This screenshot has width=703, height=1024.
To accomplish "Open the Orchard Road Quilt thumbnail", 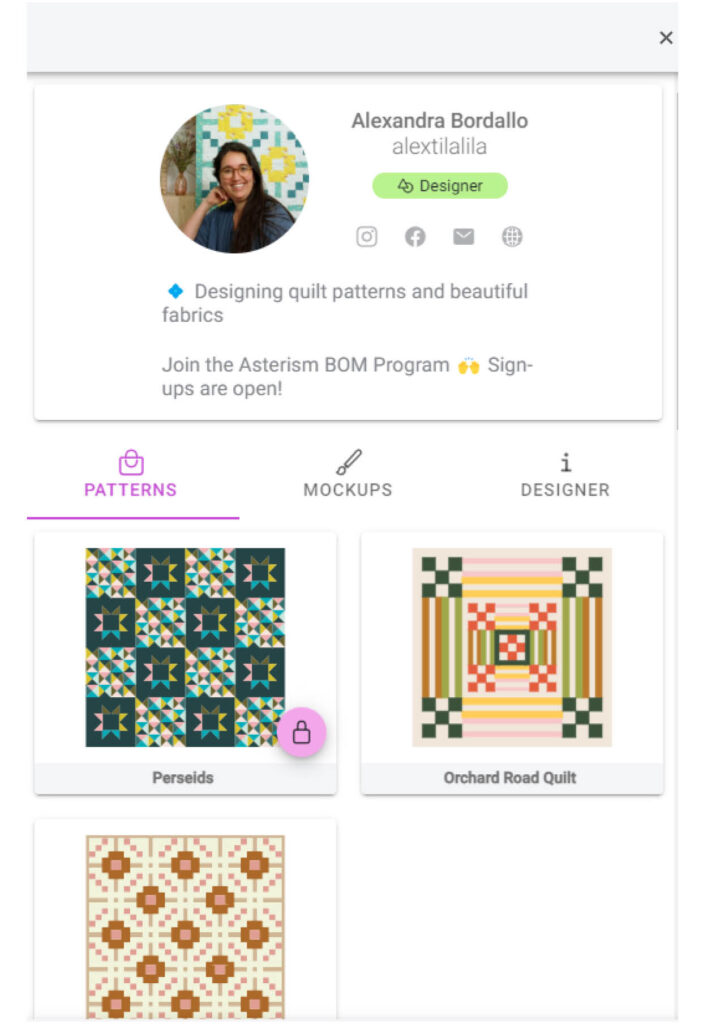I will point(512,647).
